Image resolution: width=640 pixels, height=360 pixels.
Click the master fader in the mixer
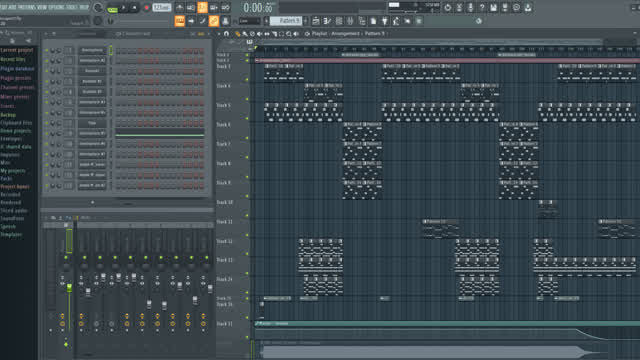coord(69,288)
